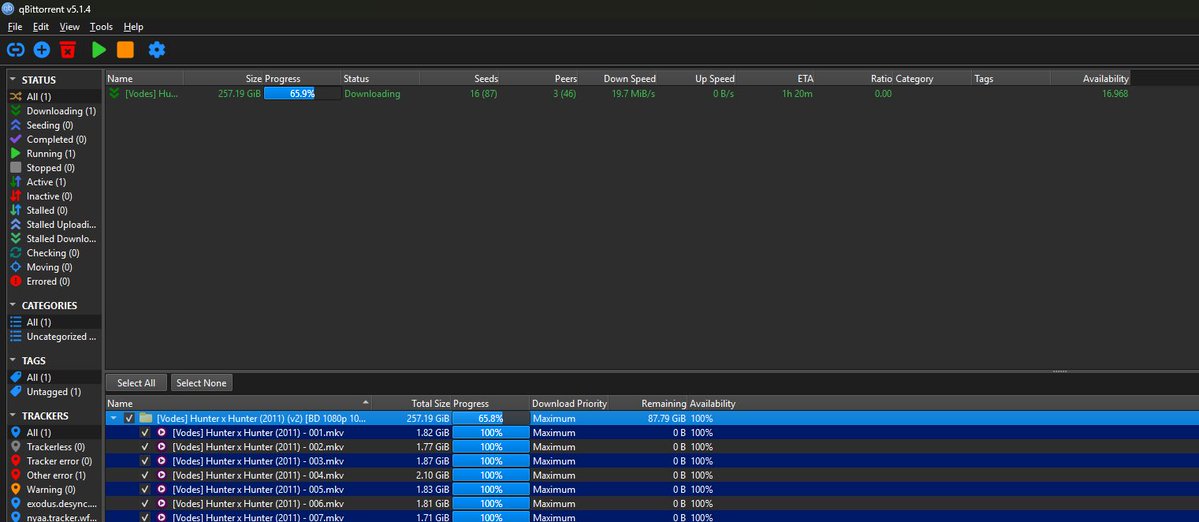Sort torrents by ETA column header
This screenshot has width=1199, height=522.
click(x=778, y=79)
